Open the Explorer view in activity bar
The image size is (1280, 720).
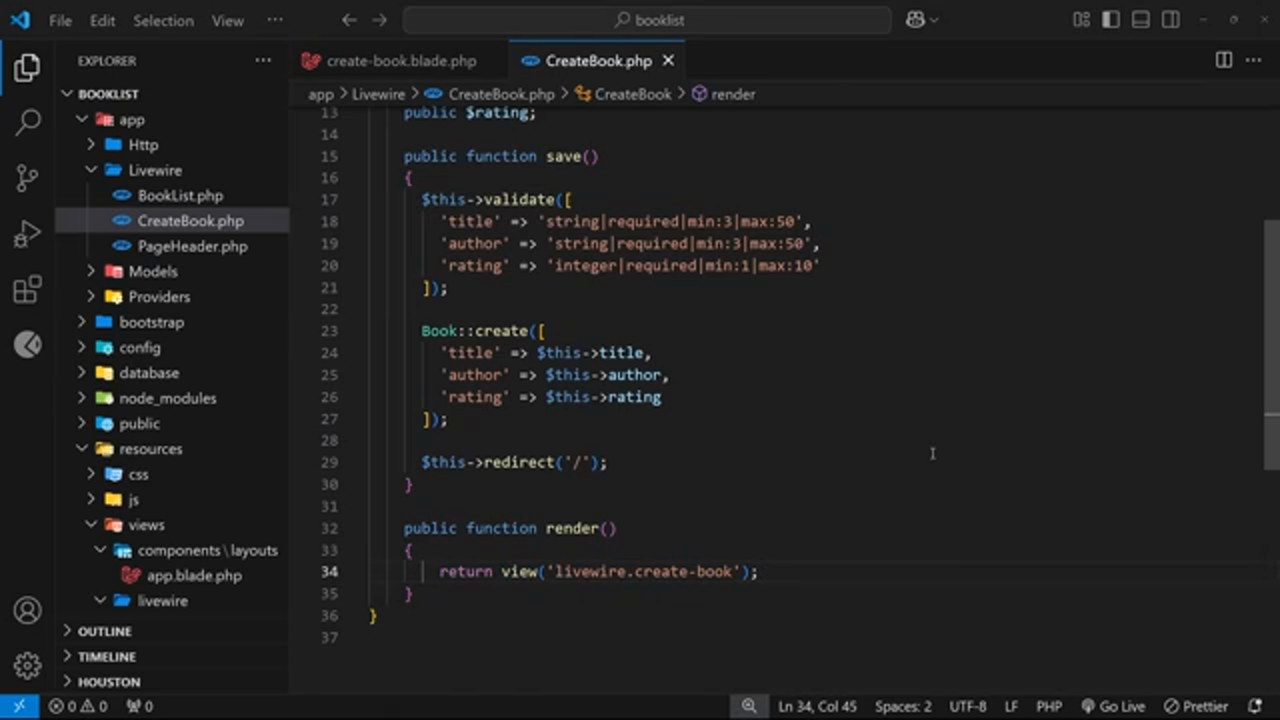(27, 68)
